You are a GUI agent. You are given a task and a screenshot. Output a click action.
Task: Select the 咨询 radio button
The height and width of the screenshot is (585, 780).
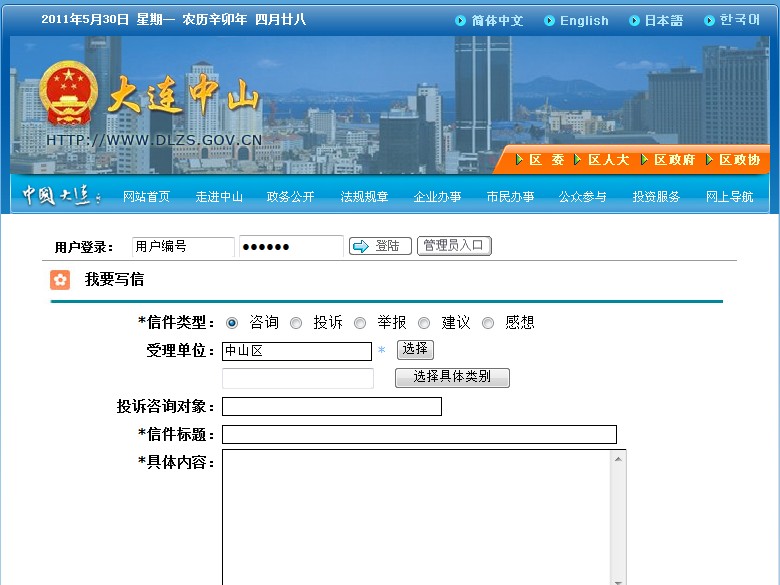(232, 323)
